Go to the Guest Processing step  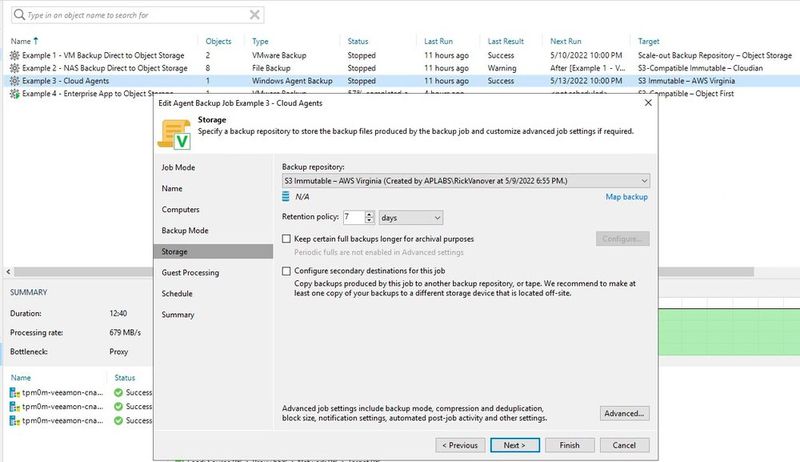click(x=190, y=273)
